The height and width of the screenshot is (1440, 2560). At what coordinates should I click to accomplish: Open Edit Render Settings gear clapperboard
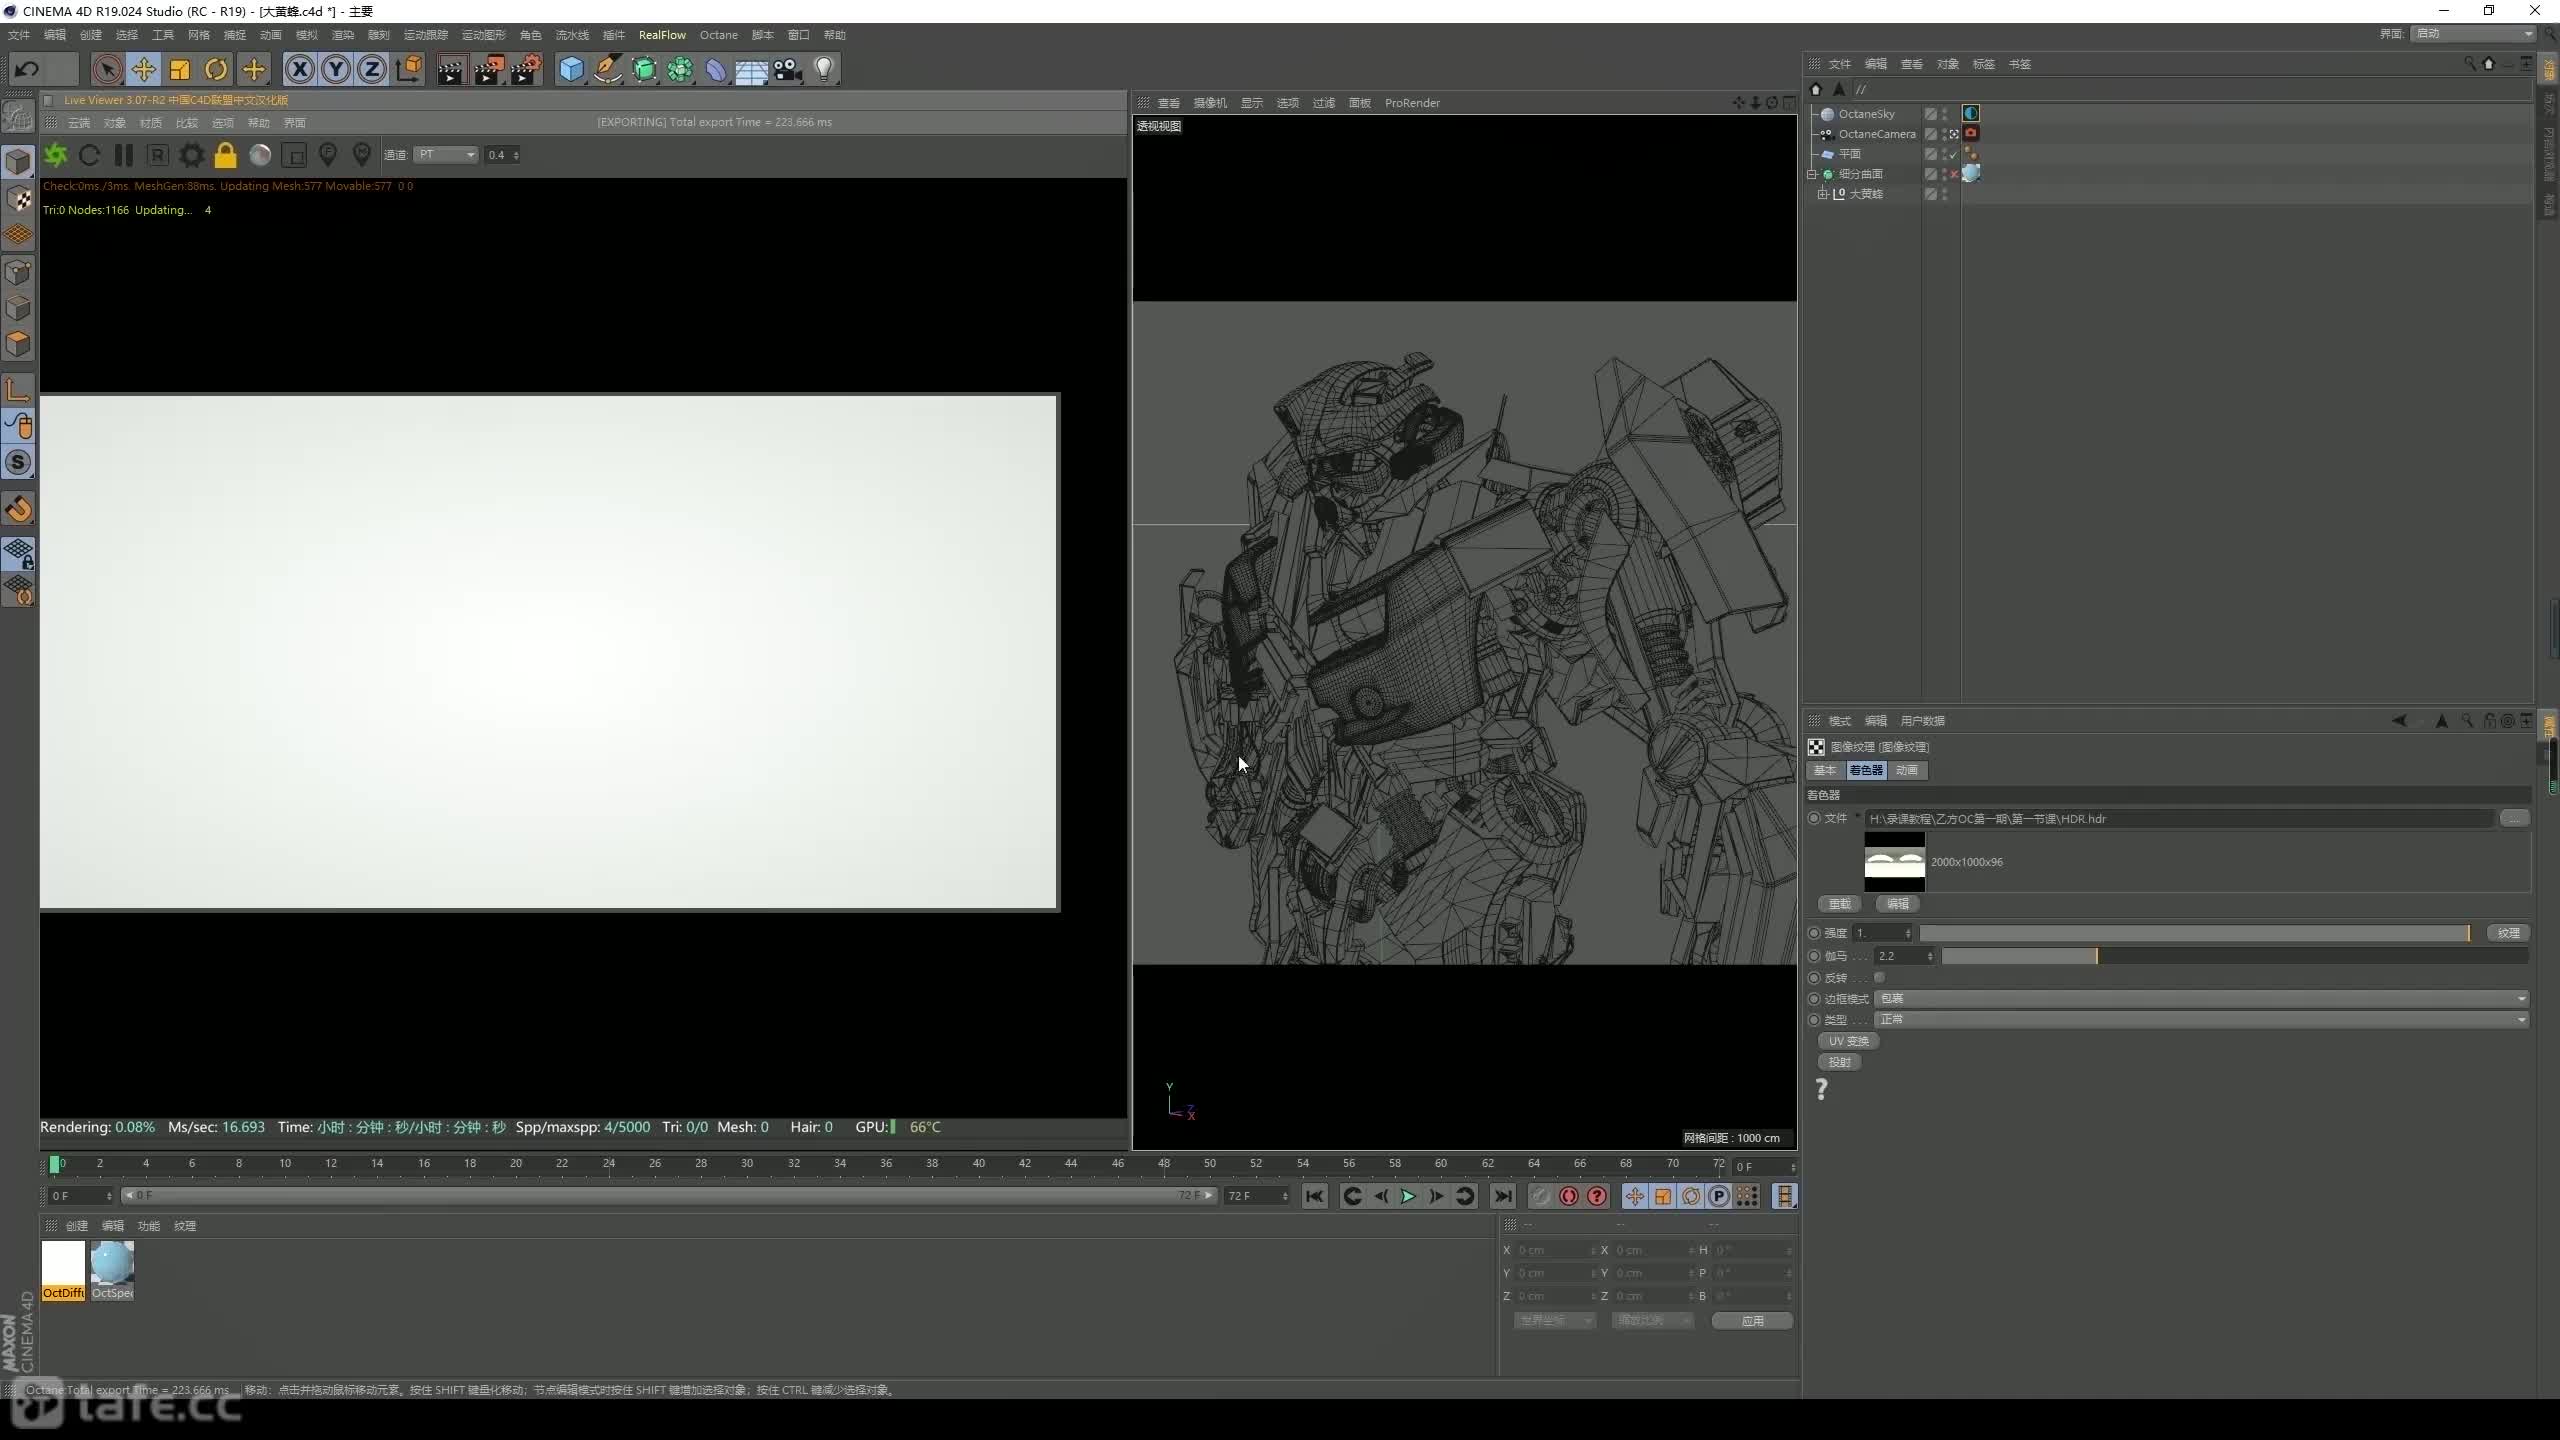(526, 69)
